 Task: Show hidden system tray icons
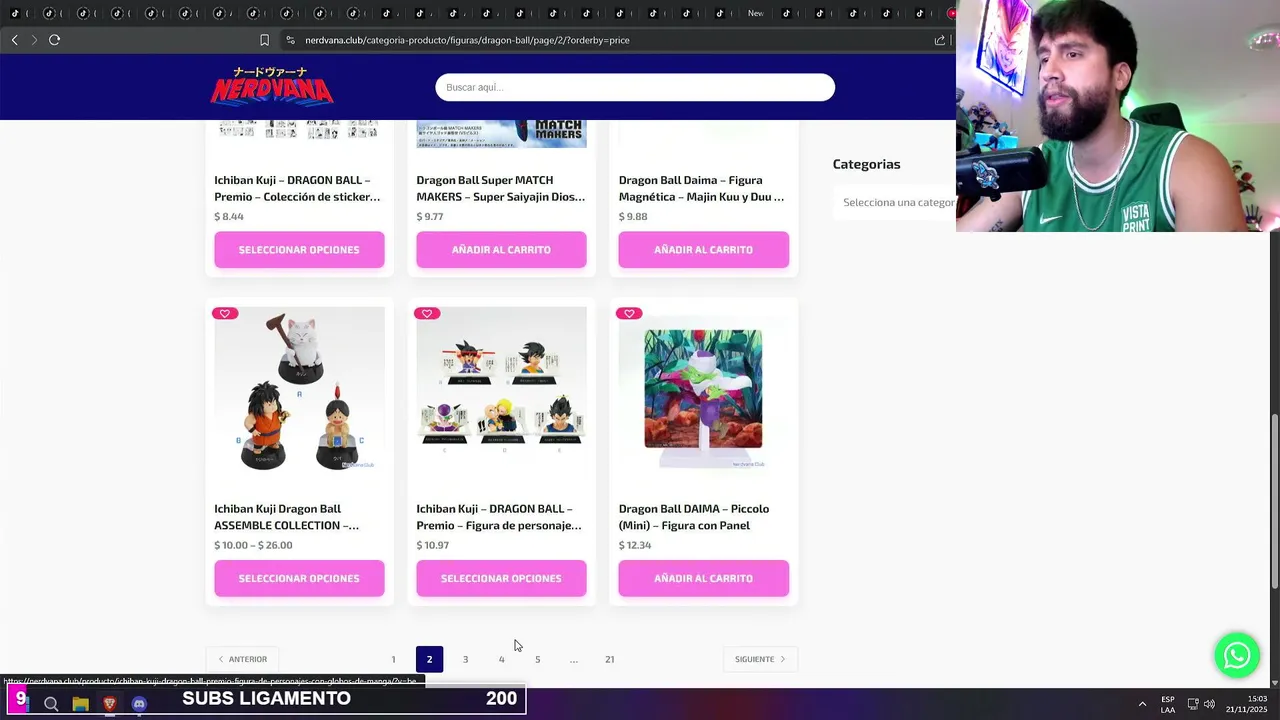(x=1142, y=704)
